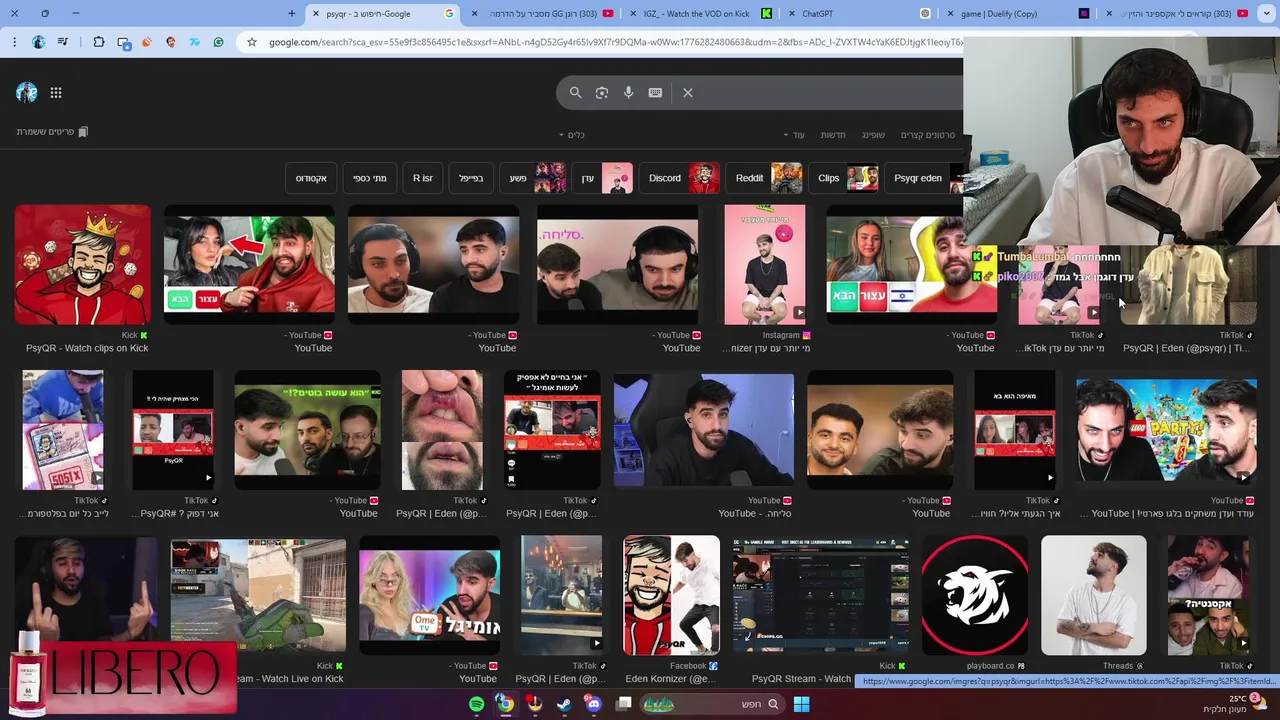Open the Google apps grid icon
This screenshot has height=720, width=1280.
point(56,92)
